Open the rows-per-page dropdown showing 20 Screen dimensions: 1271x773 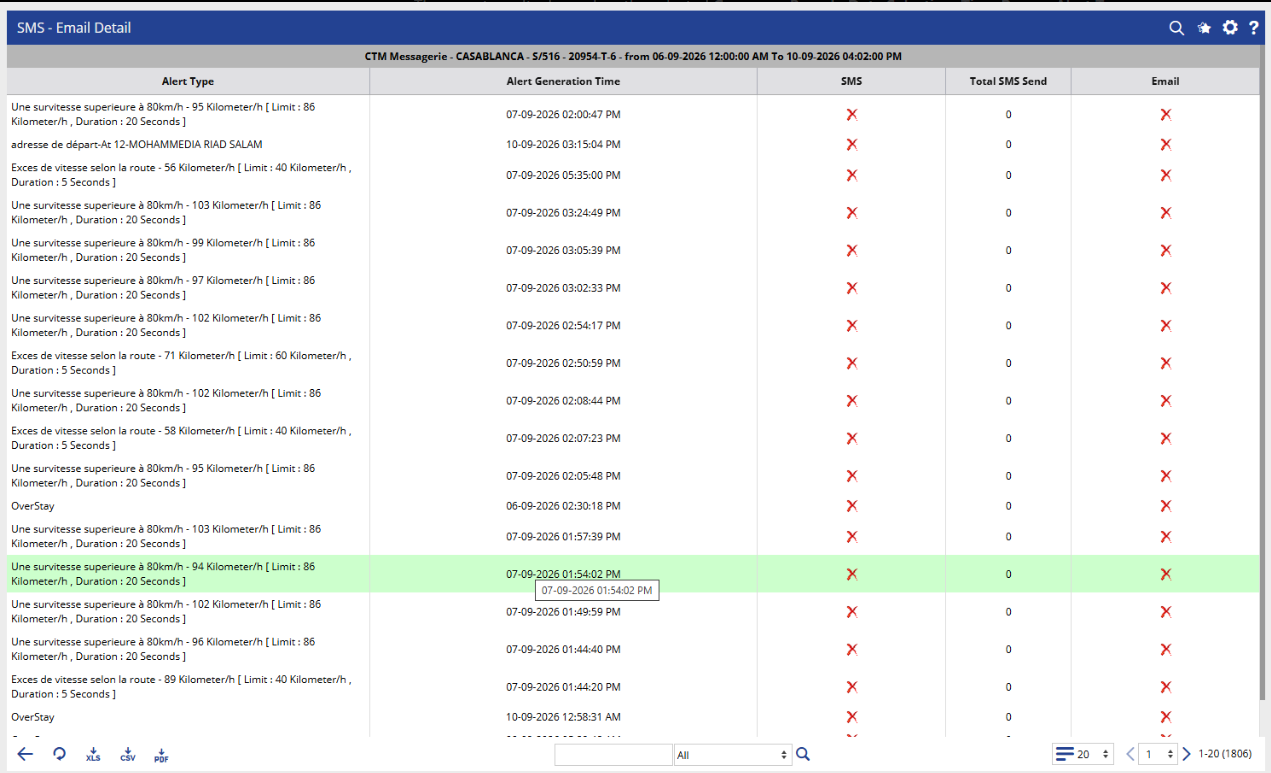pos(1083,754)
